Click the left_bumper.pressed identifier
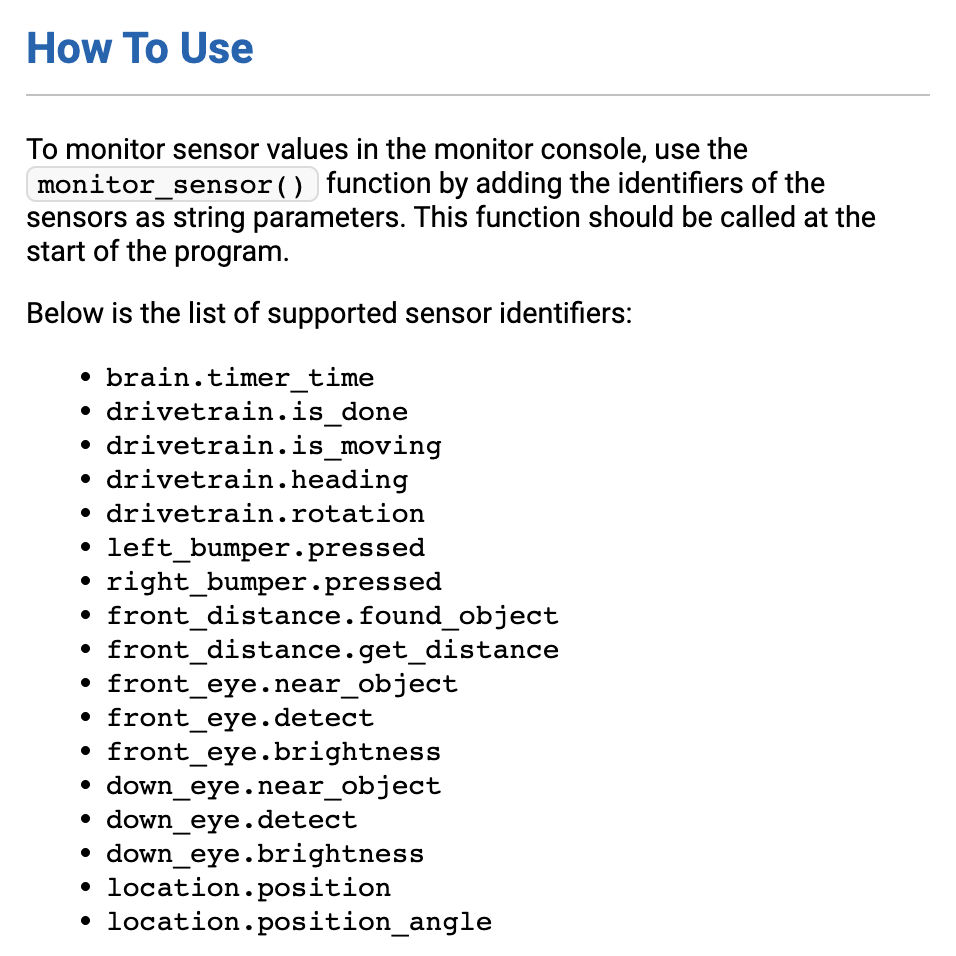This screenshot has height=956, width=956. [x=265, y=548]
